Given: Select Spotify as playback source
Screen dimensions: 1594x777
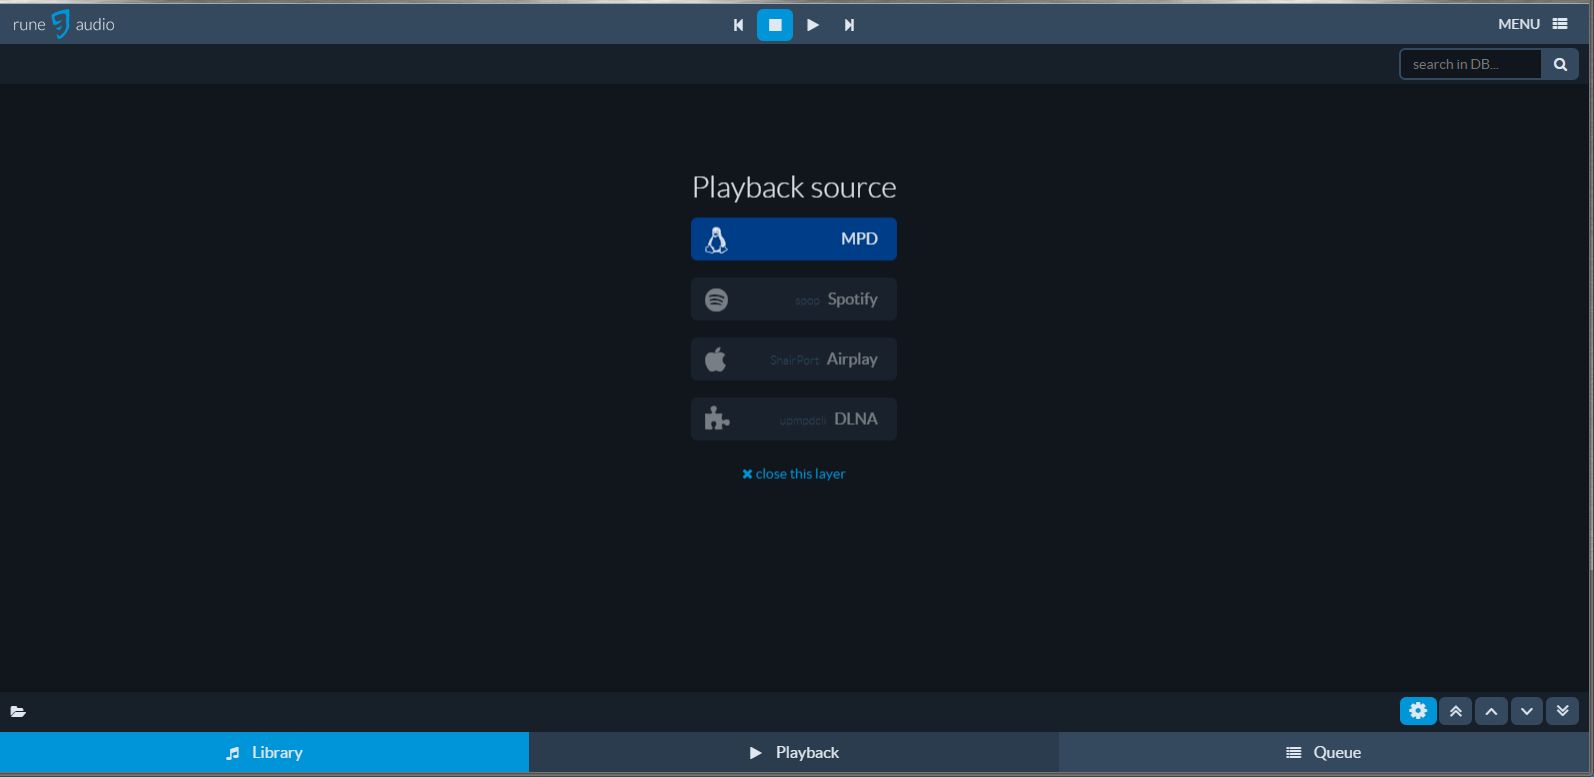Looking at the screenshot, I should pos(794,299).
